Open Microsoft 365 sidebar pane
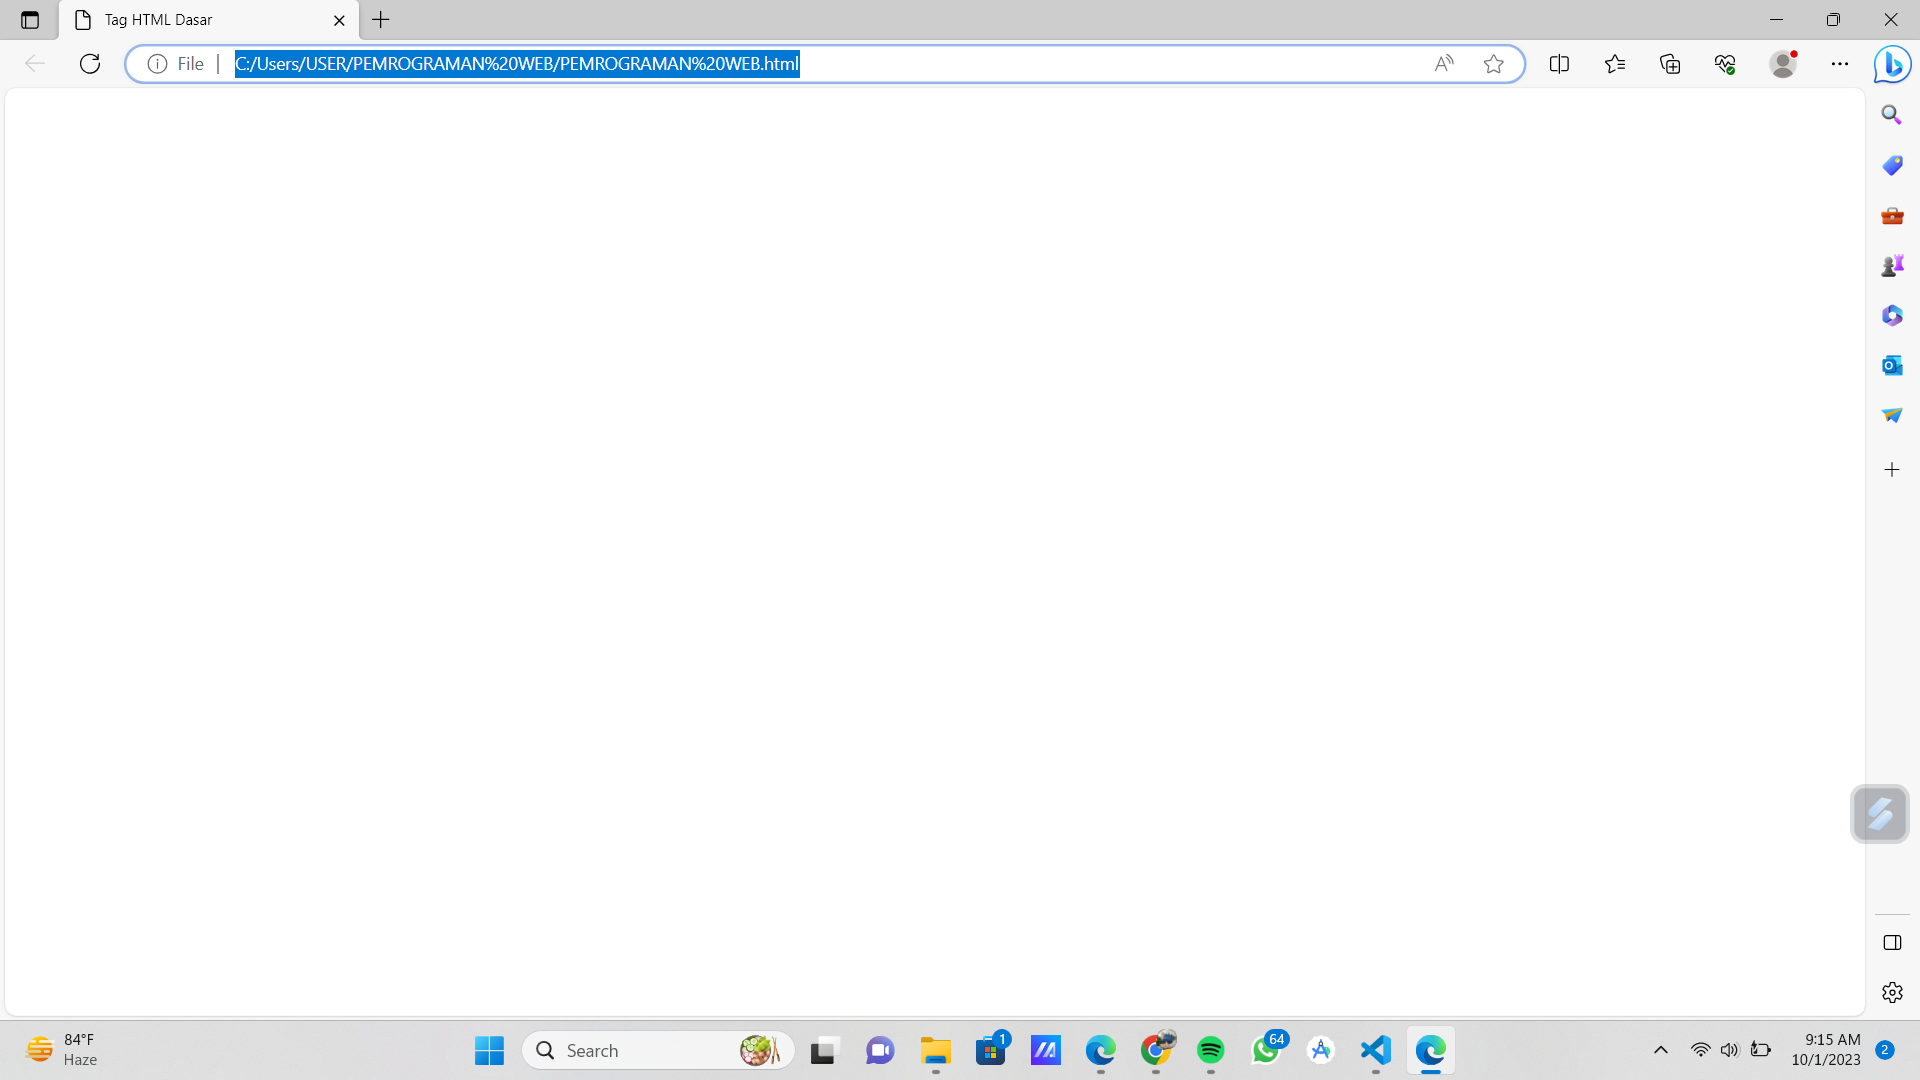The image size is (1920, 1080). [1891, 315]
